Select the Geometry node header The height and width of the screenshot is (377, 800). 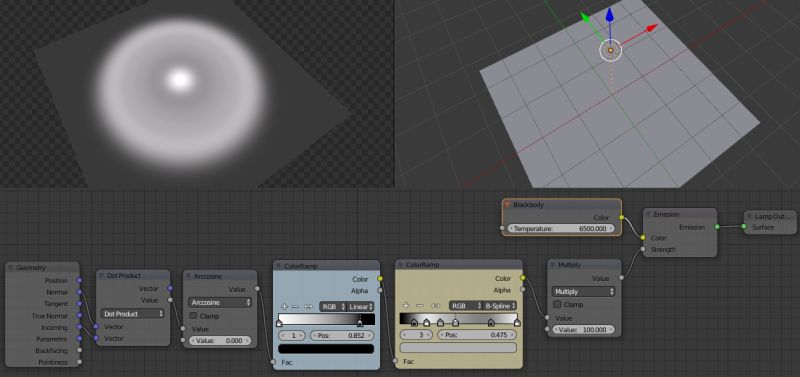pos(42,267)
